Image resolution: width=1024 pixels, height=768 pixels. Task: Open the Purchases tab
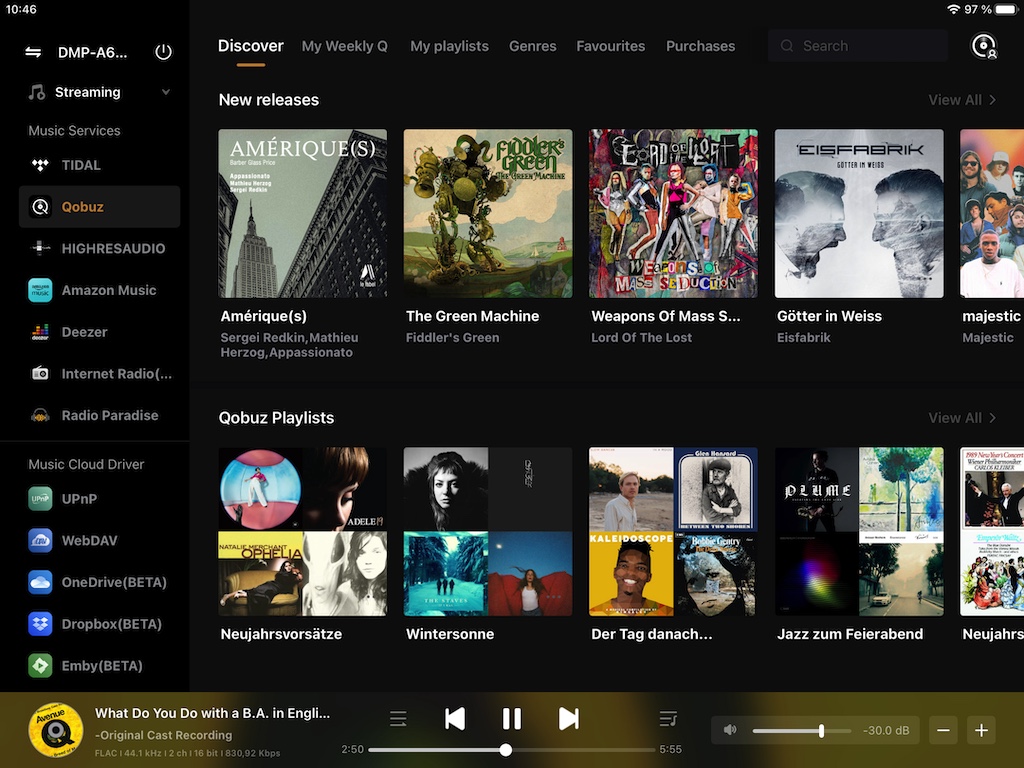click(701, 46)
